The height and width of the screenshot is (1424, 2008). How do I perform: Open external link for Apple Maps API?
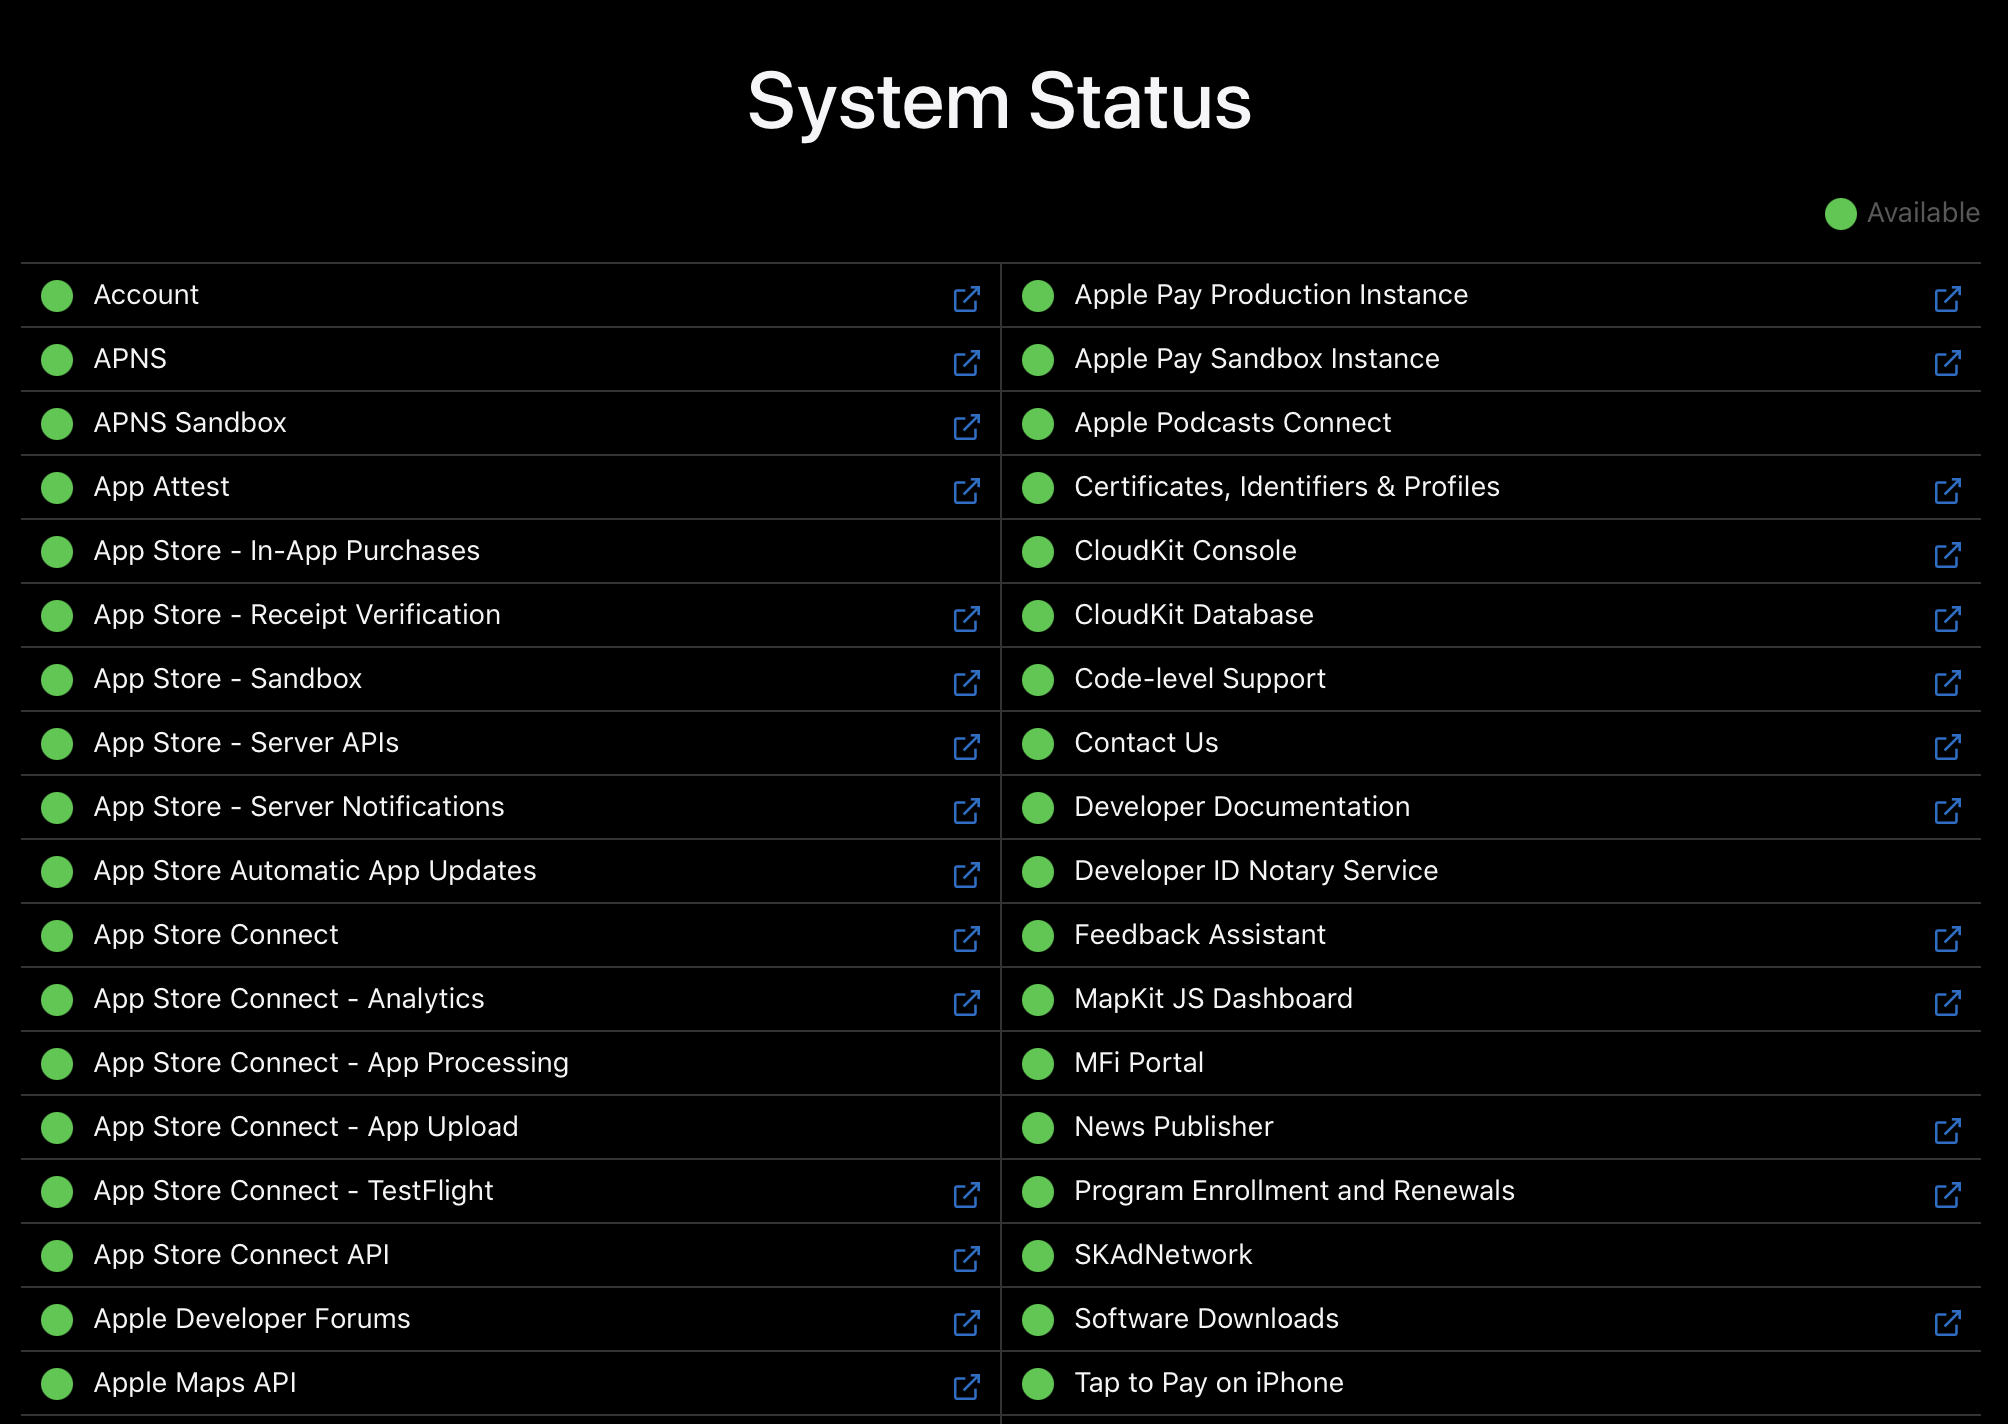point(966,1386)
